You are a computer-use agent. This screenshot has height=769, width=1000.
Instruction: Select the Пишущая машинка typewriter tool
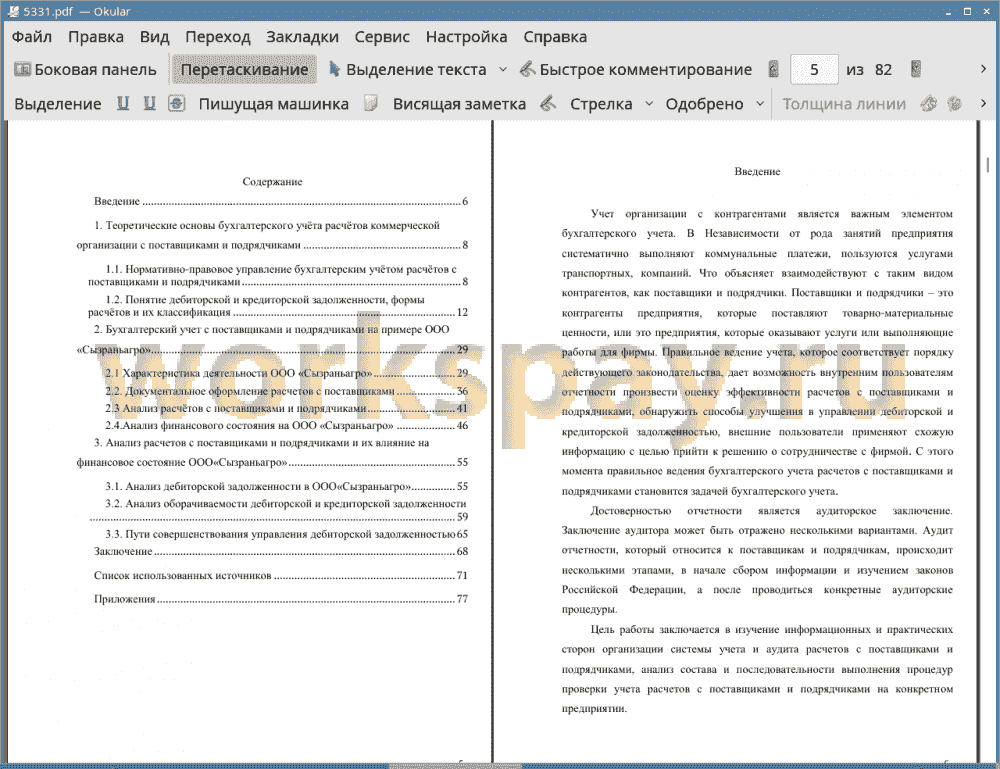point(274,104)
